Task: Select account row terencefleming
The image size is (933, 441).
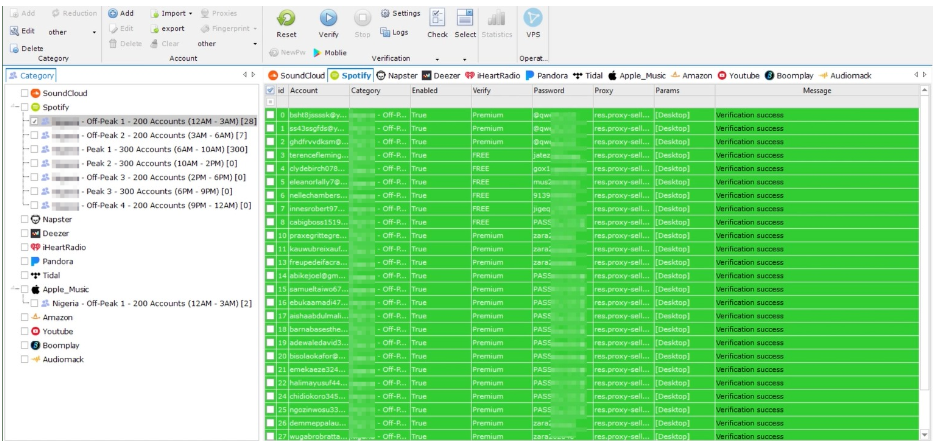Action: click(593, 155)
